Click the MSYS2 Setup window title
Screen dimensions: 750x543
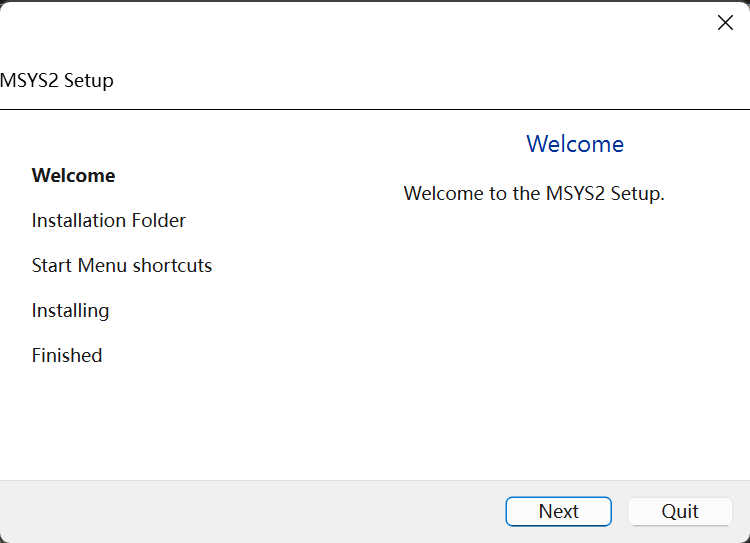click(57, 80)
